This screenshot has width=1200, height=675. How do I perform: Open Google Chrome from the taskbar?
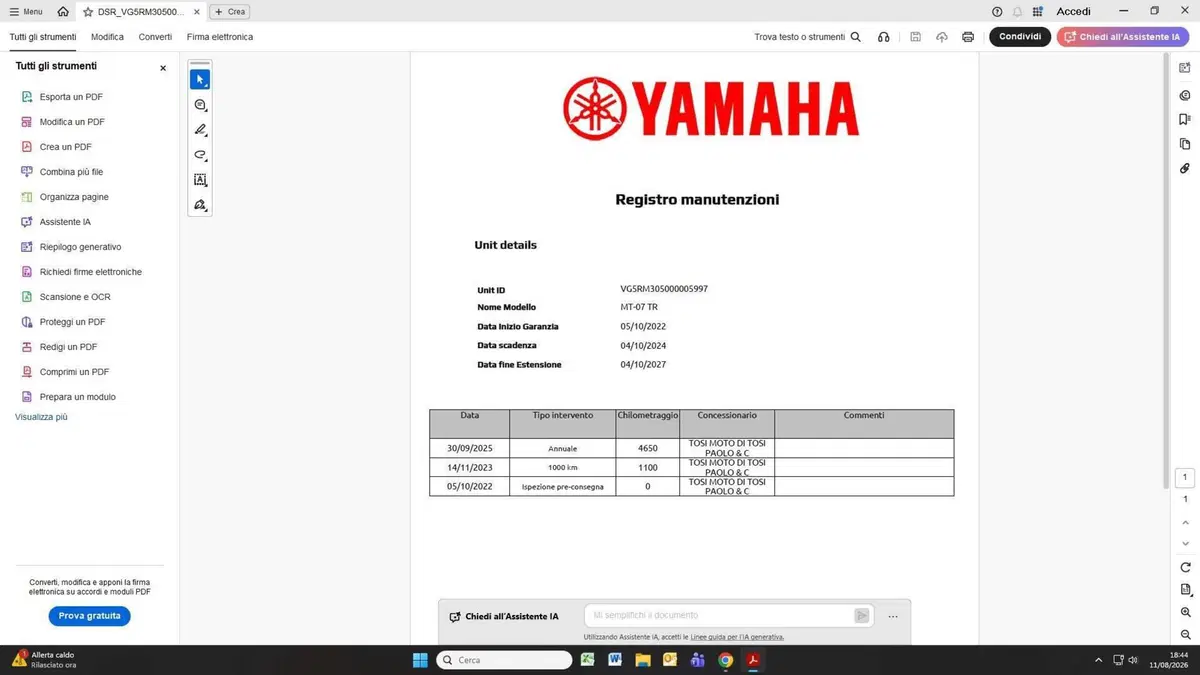click(726, 660)
